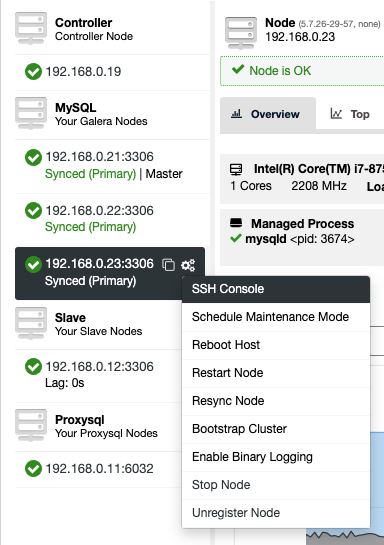
Task: Select Galera node 192.168.0.22:3306
Action: tap(100, 211)
